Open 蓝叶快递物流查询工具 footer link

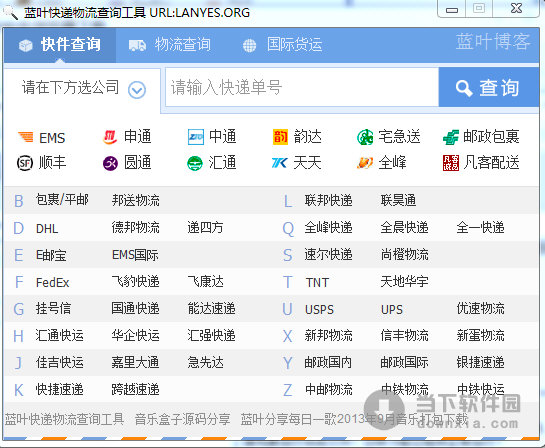coord(64,419)
